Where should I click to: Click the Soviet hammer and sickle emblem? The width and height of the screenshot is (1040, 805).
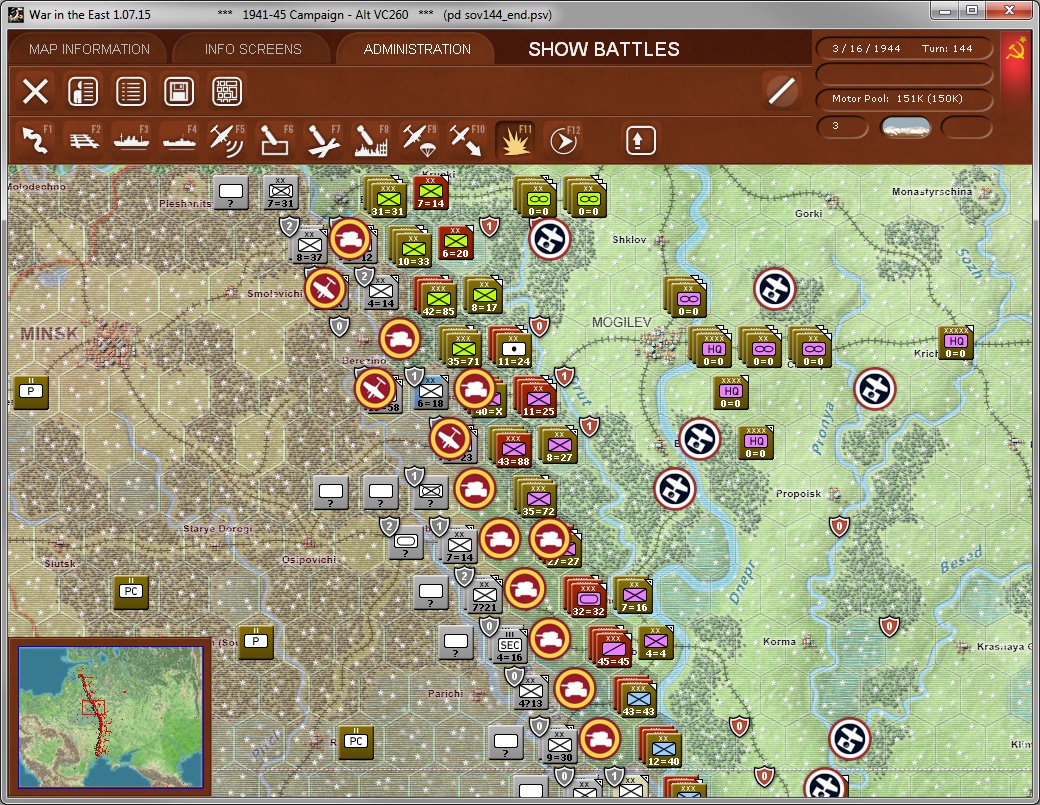tap(1016, 50)
